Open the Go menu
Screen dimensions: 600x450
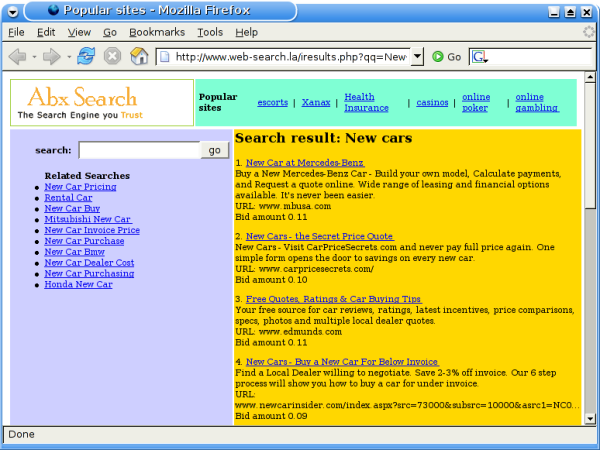[110, 32]
